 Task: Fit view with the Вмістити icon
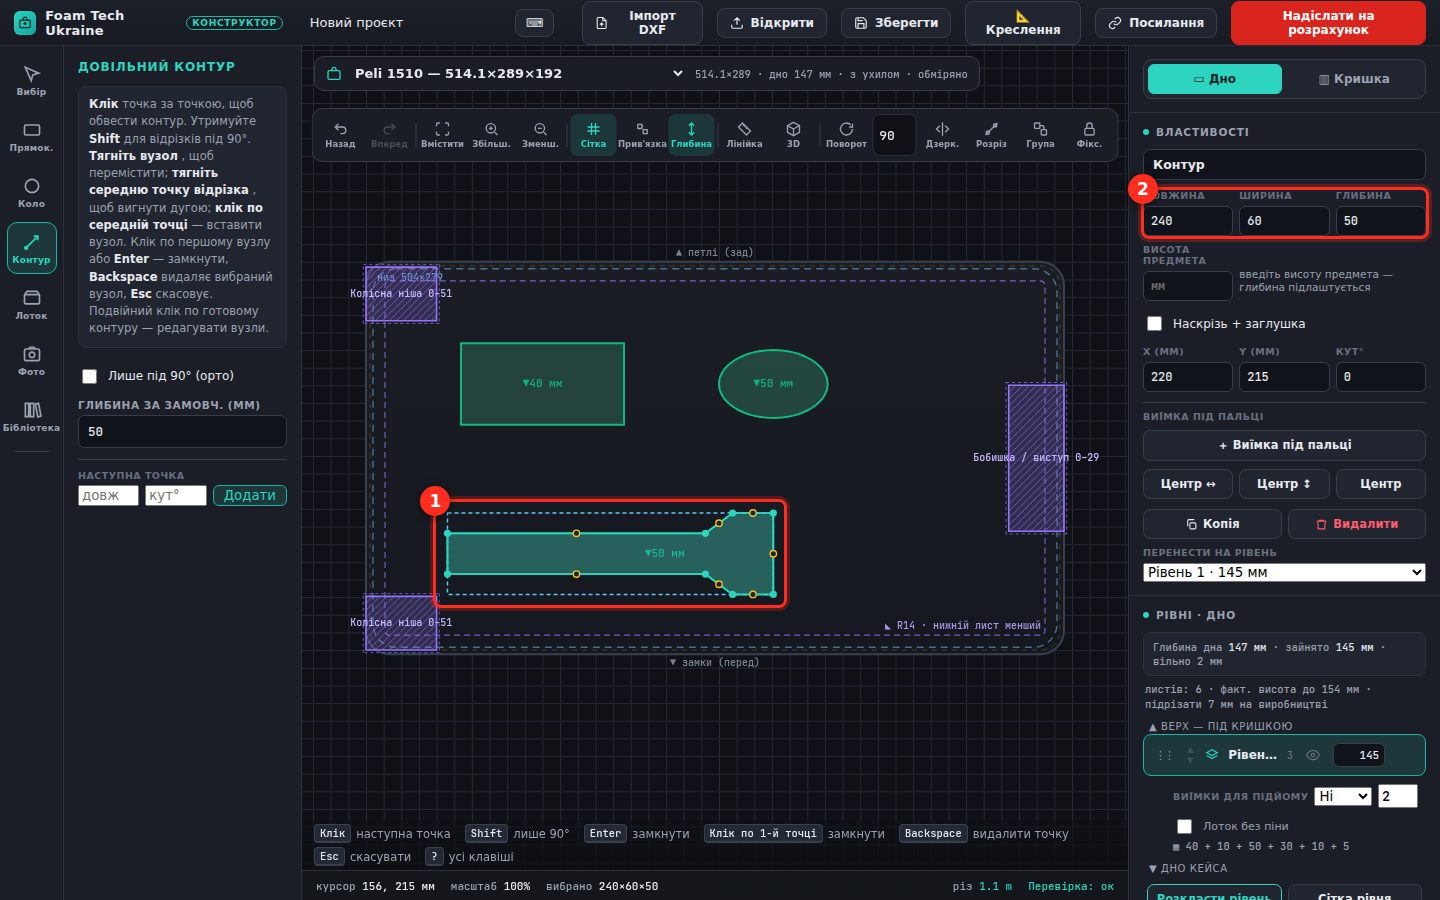click(x=442, y=135)
